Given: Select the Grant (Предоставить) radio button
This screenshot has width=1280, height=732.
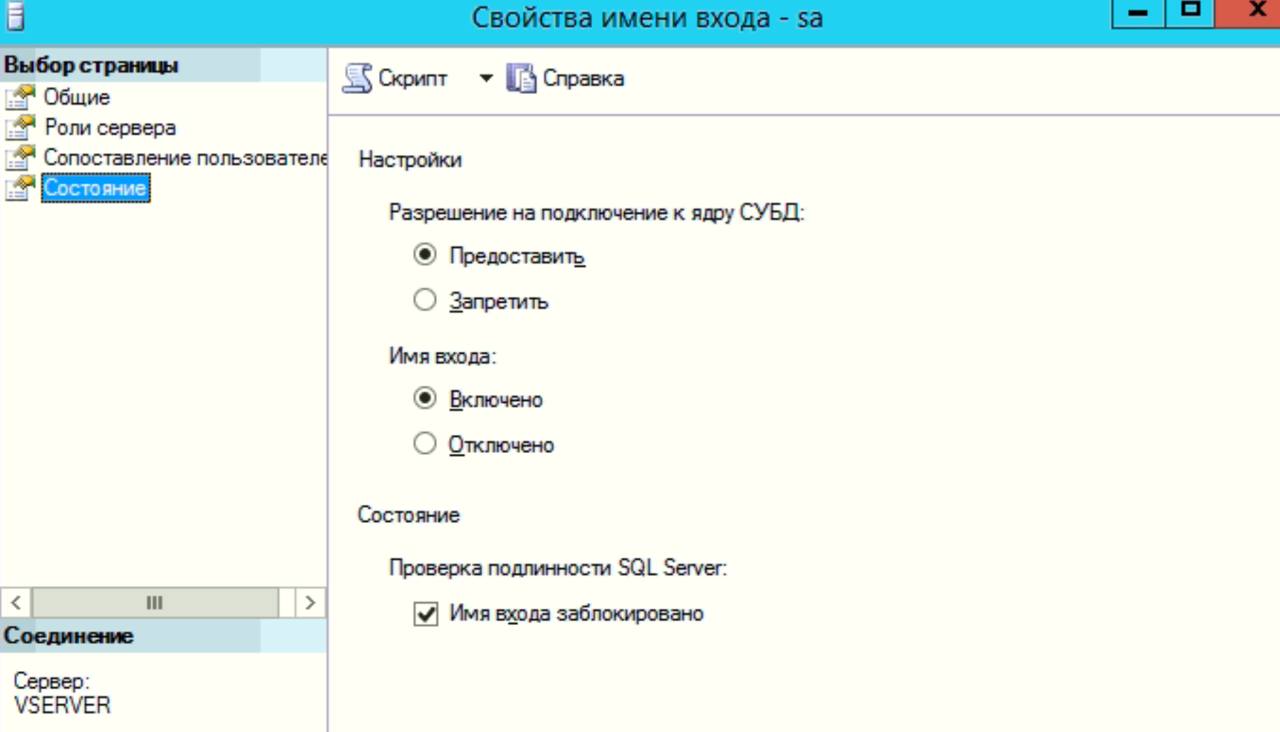Looking at the screenshot, I should coord(425,255).
